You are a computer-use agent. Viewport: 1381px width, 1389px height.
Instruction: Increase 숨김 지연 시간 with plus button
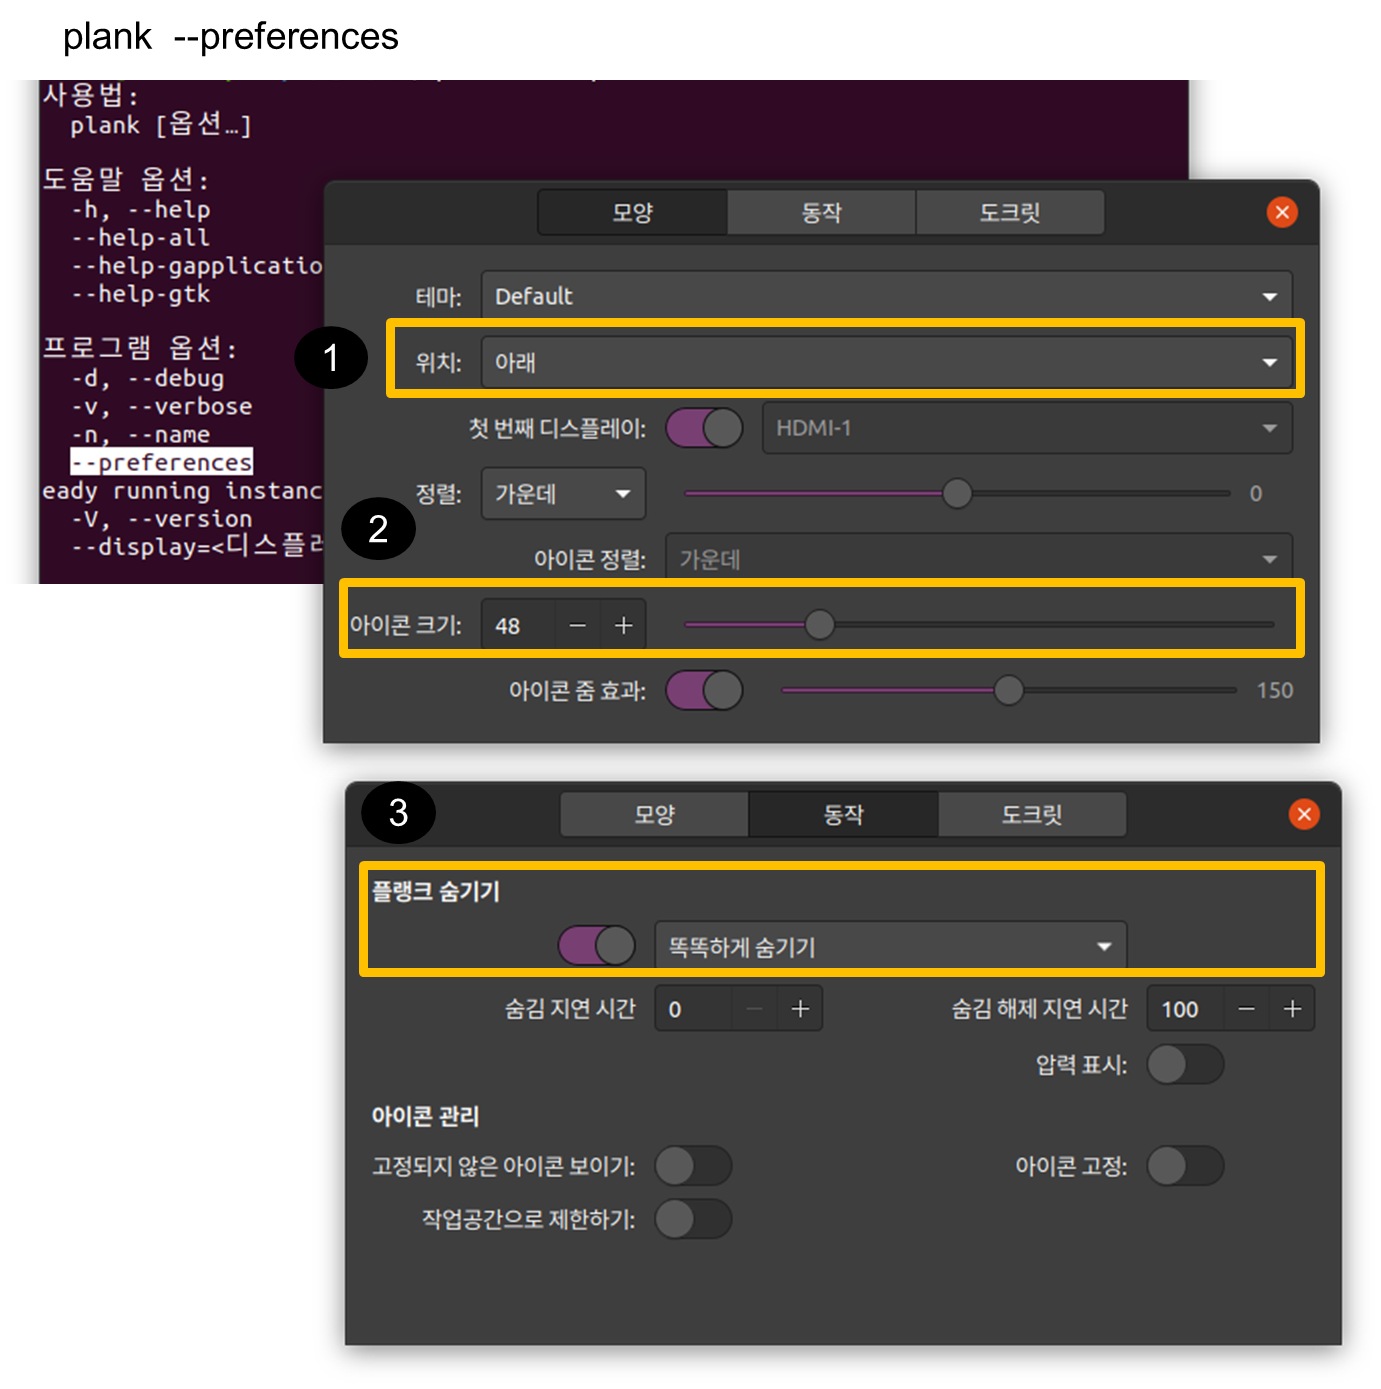pyautogui.click(x=800, y=1009)
